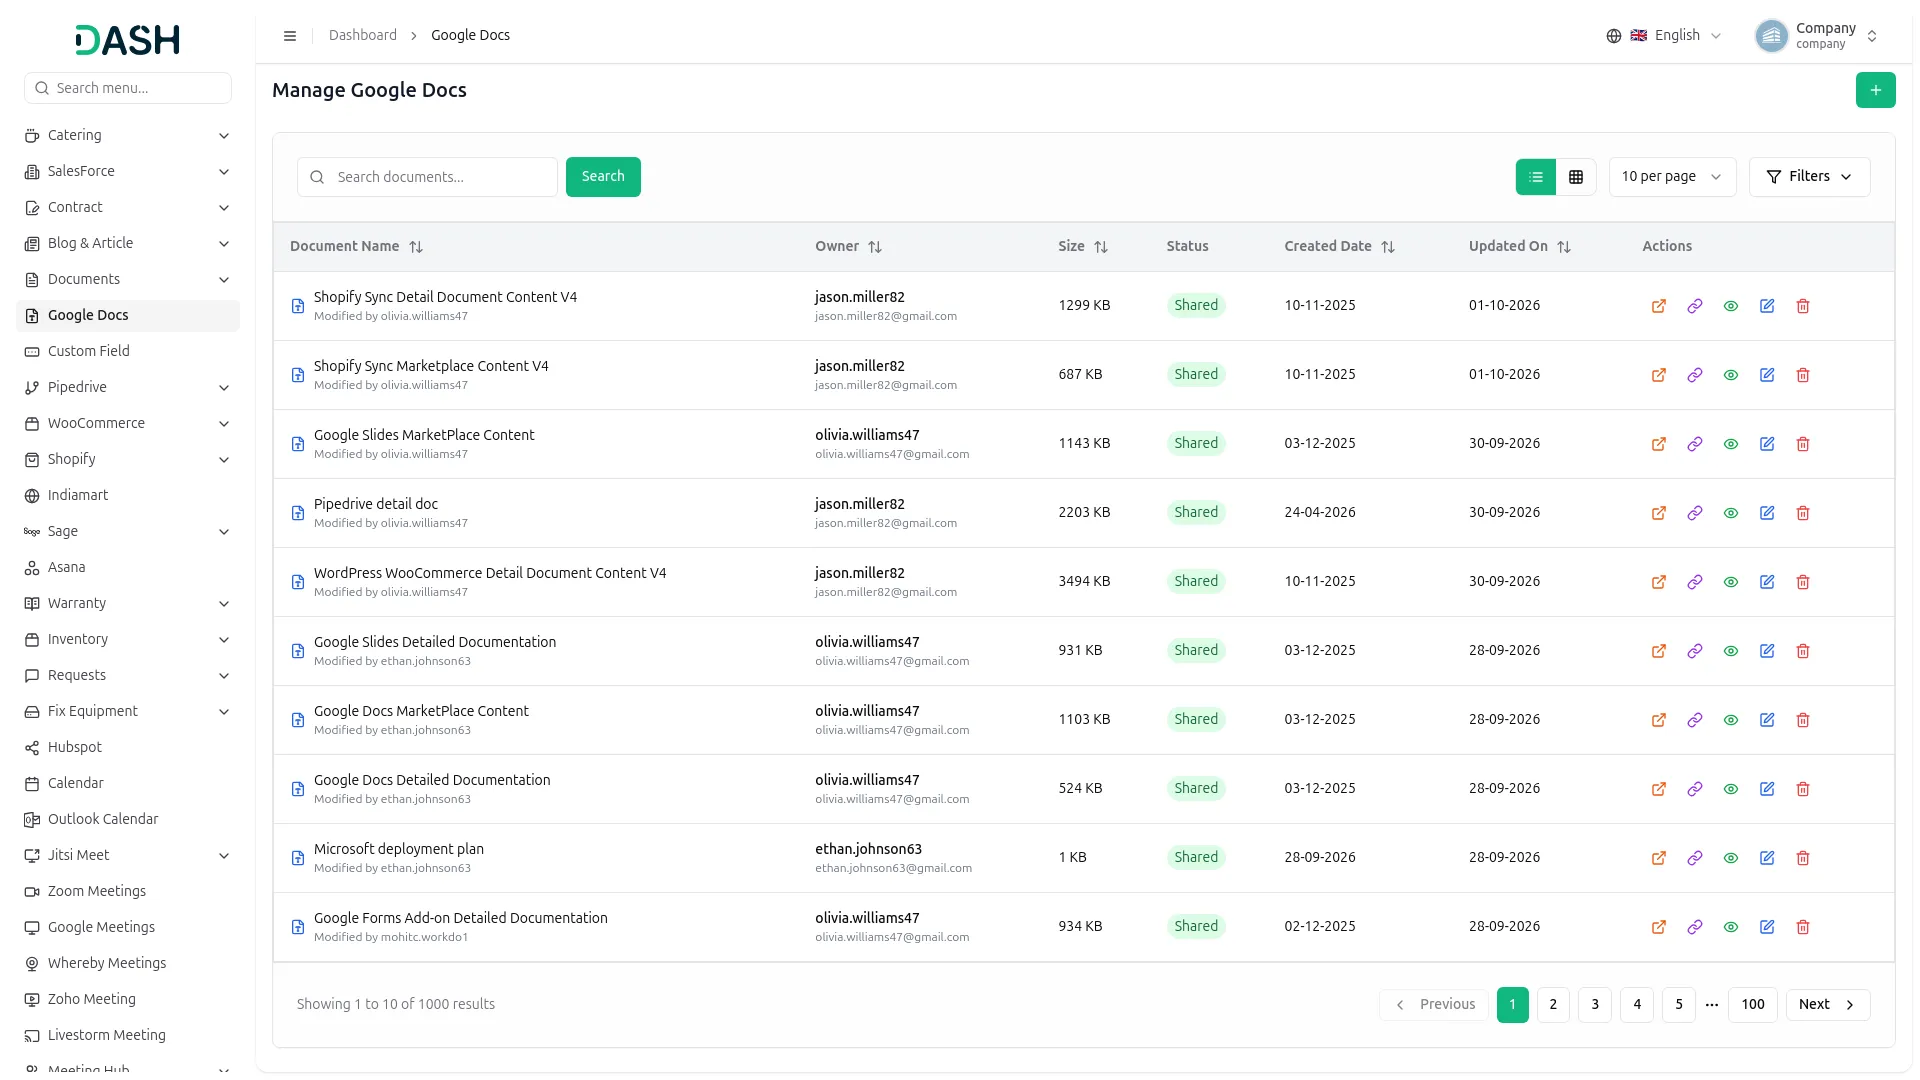Delete Google Docs Detailed Documentation row
Screen dimensions: 1920x1080
click(1803, 789)
